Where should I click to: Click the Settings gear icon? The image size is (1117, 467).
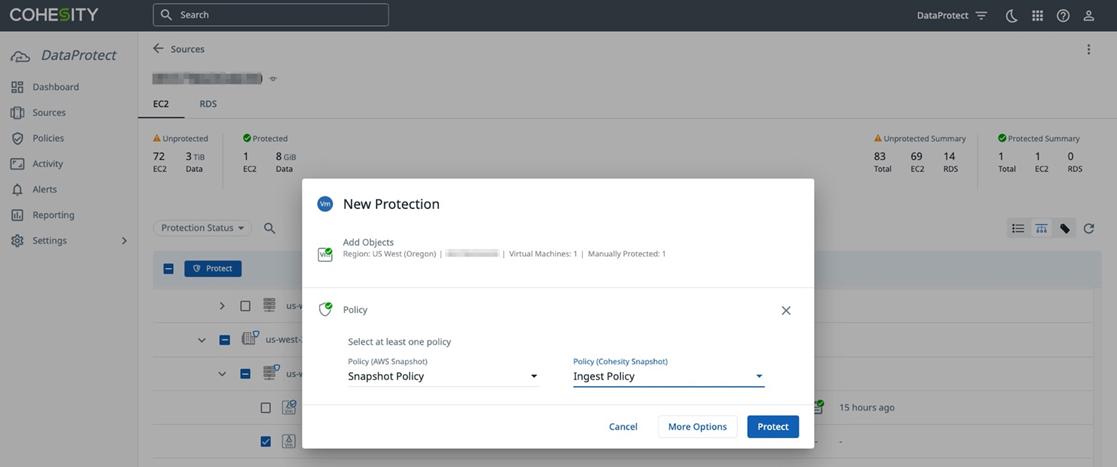18,241
